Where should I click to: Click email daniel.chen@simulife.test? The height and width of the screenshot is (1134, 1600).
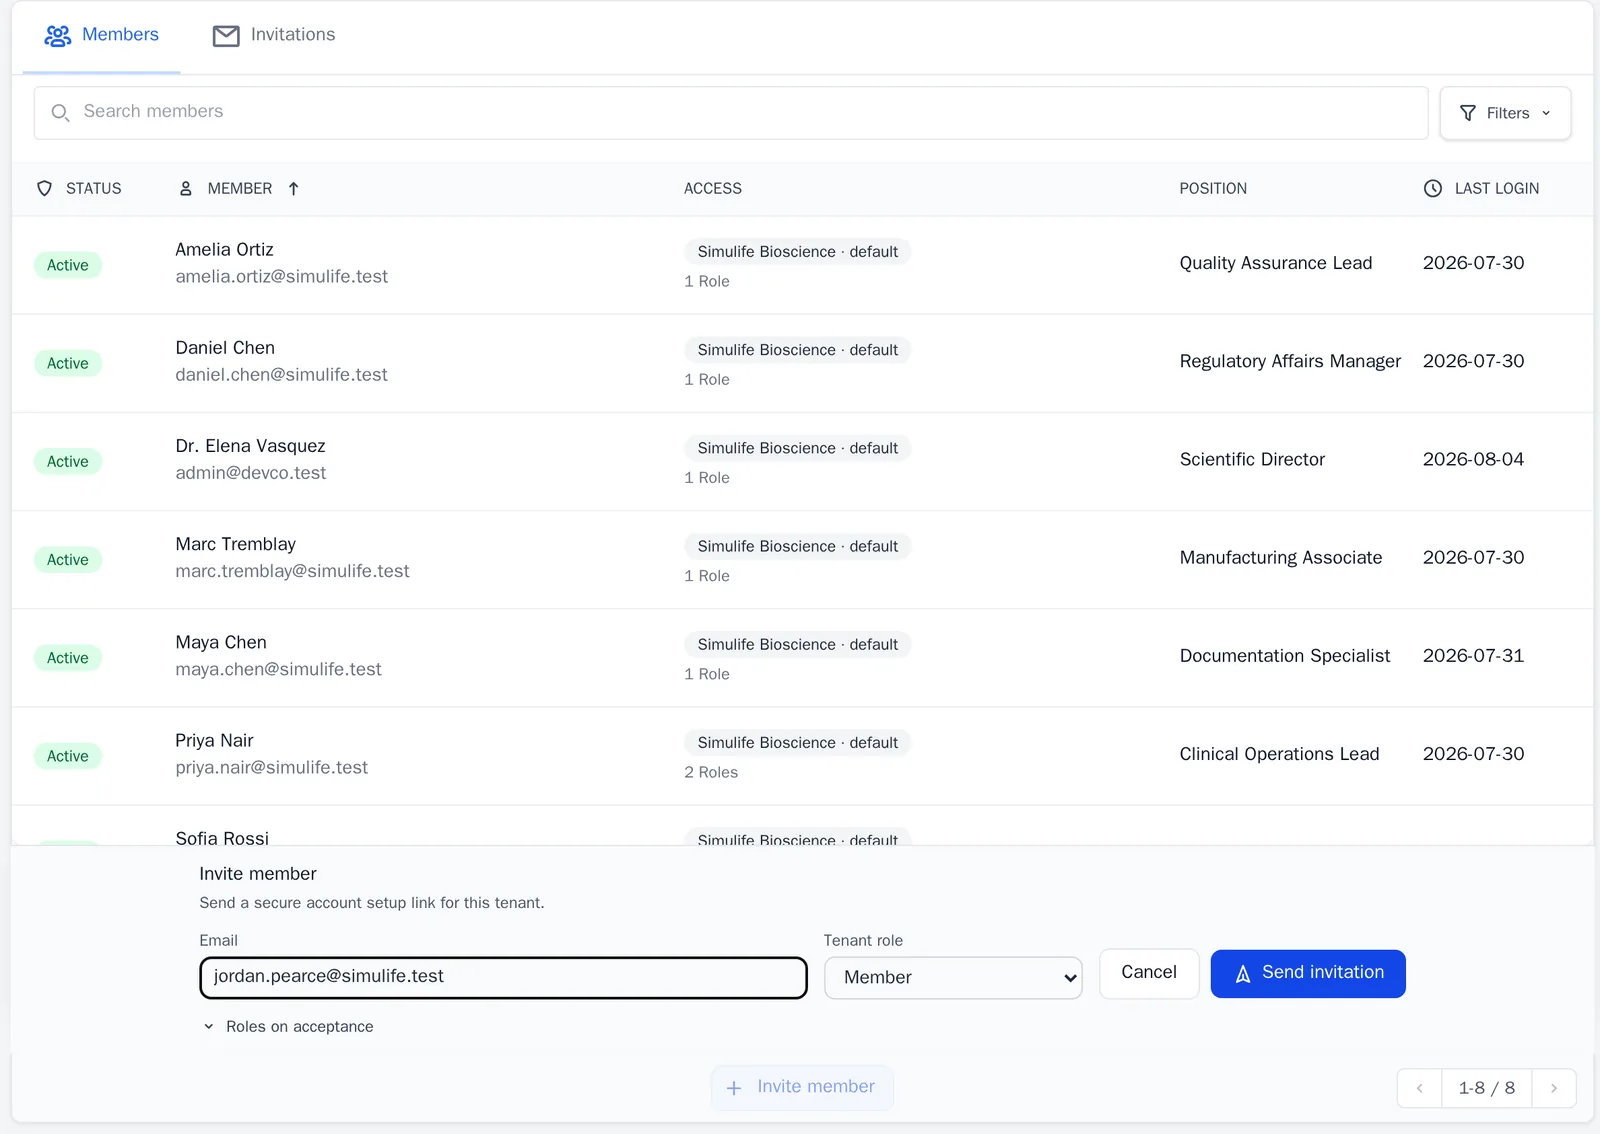pos(281,374)
